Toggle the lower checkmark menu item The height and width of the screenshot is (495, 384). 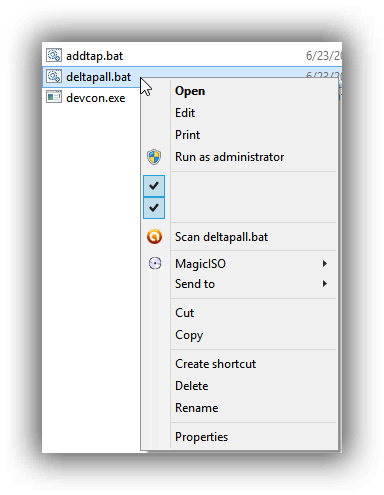pos(154,208)
